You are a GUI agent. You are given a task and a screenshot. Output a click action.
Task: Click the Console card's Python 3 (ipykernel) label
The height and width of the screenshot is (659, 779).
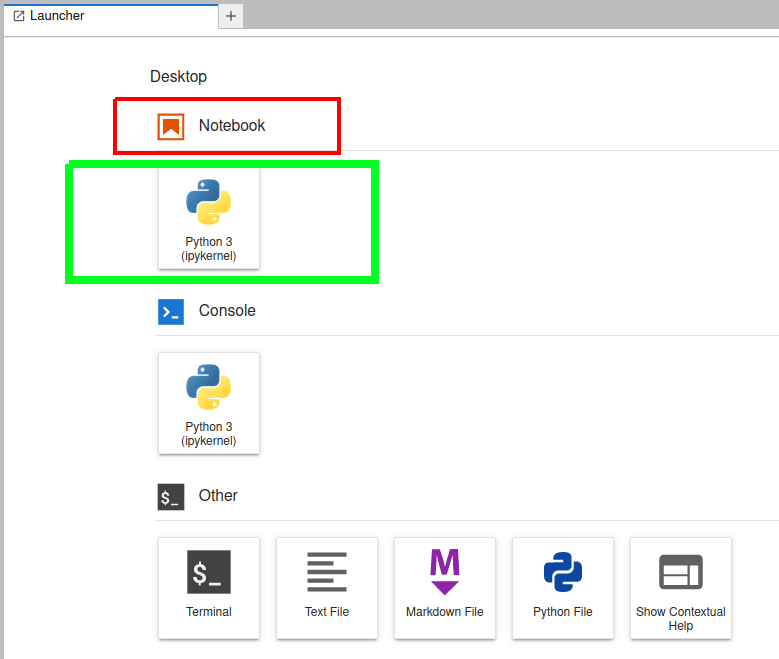coord(209,434)
